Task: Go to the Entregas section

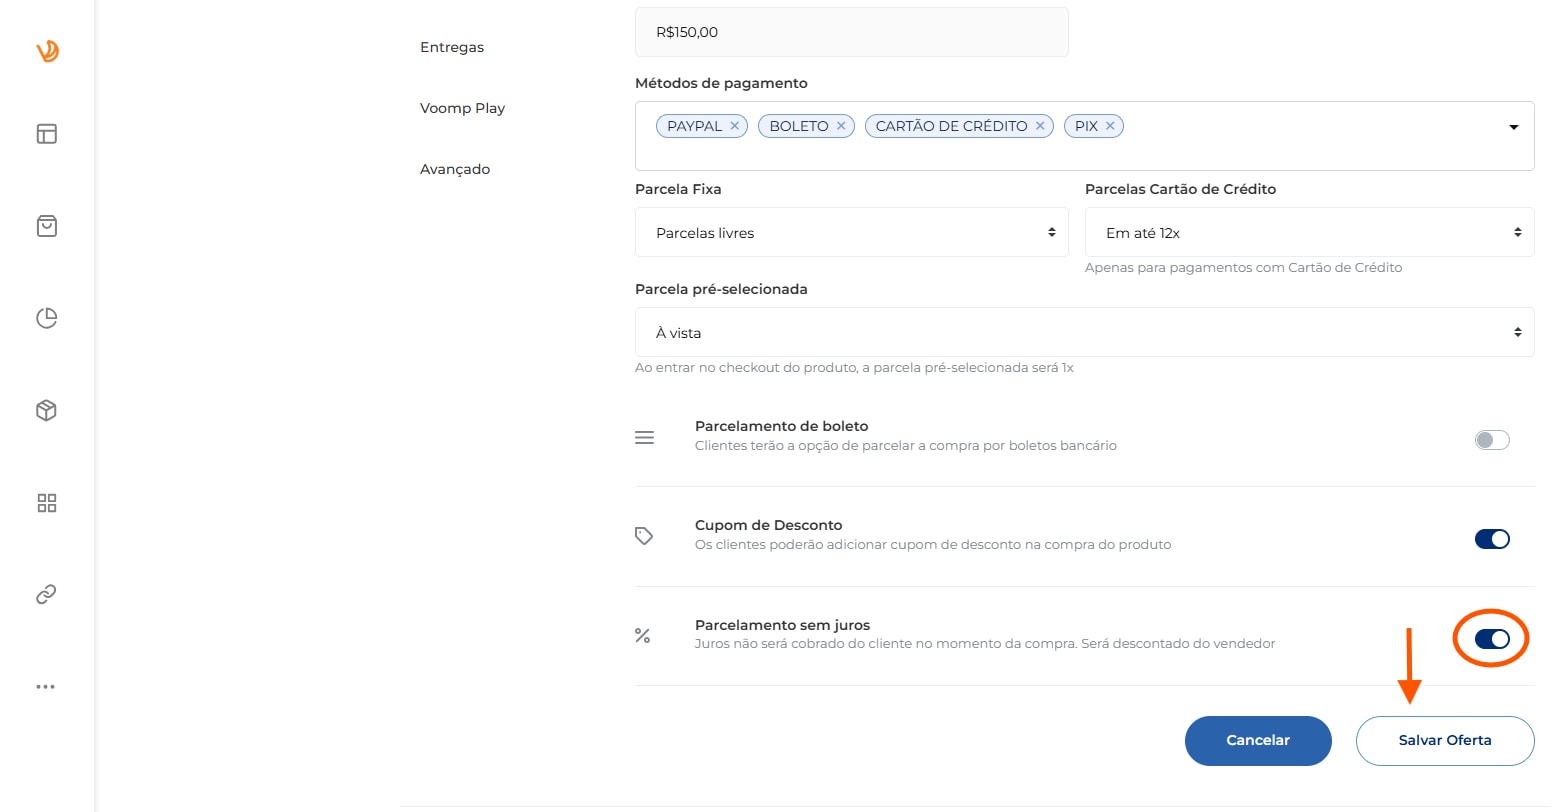Action: [452, 47]
